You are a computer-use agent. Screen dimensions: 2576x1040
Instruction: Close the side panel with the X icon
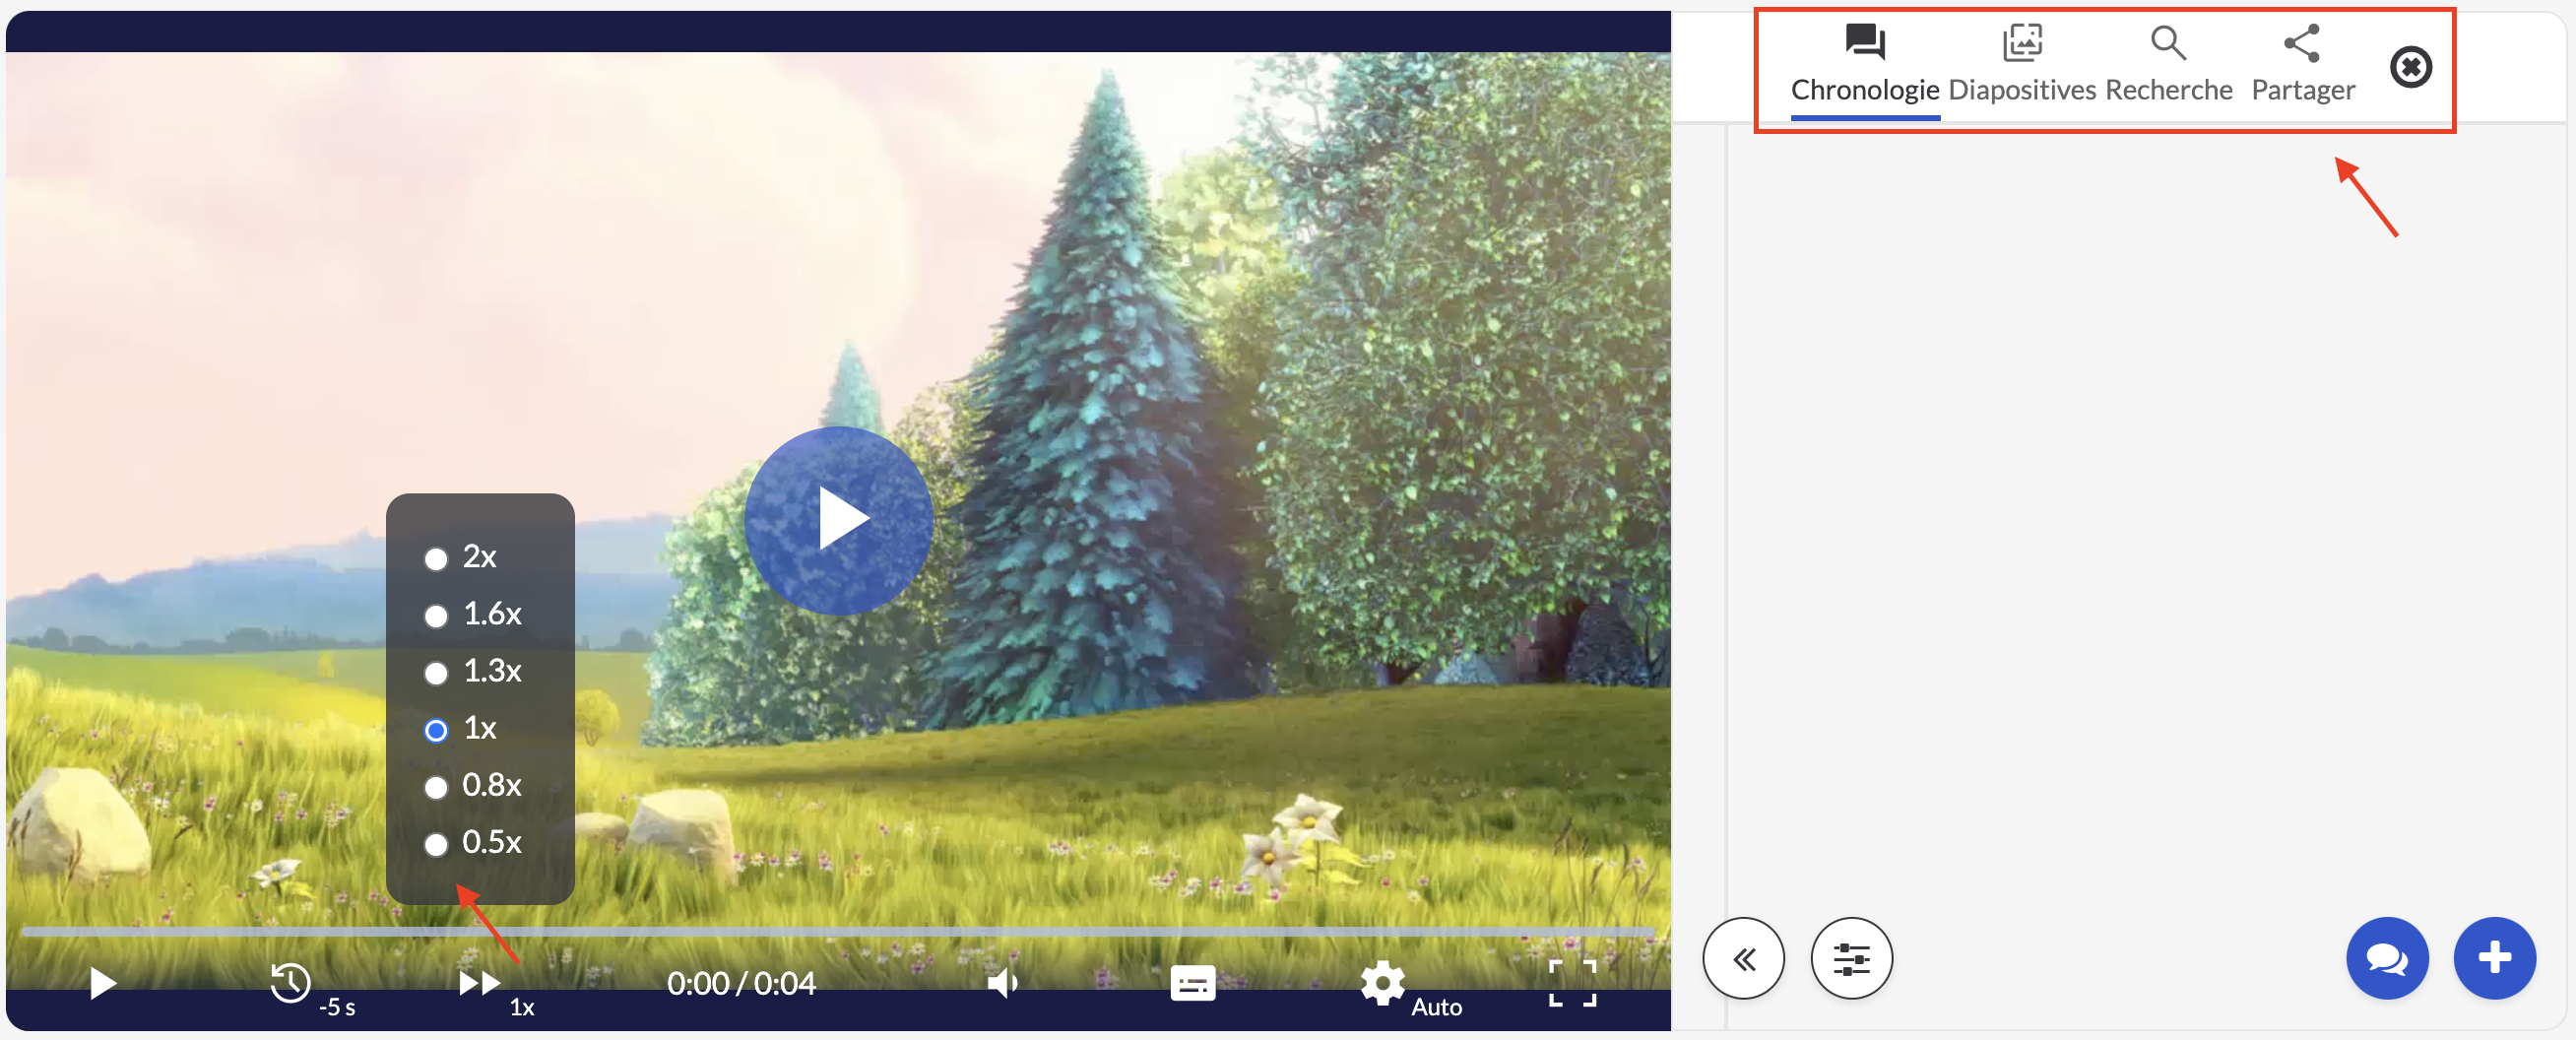(2410, 67)
